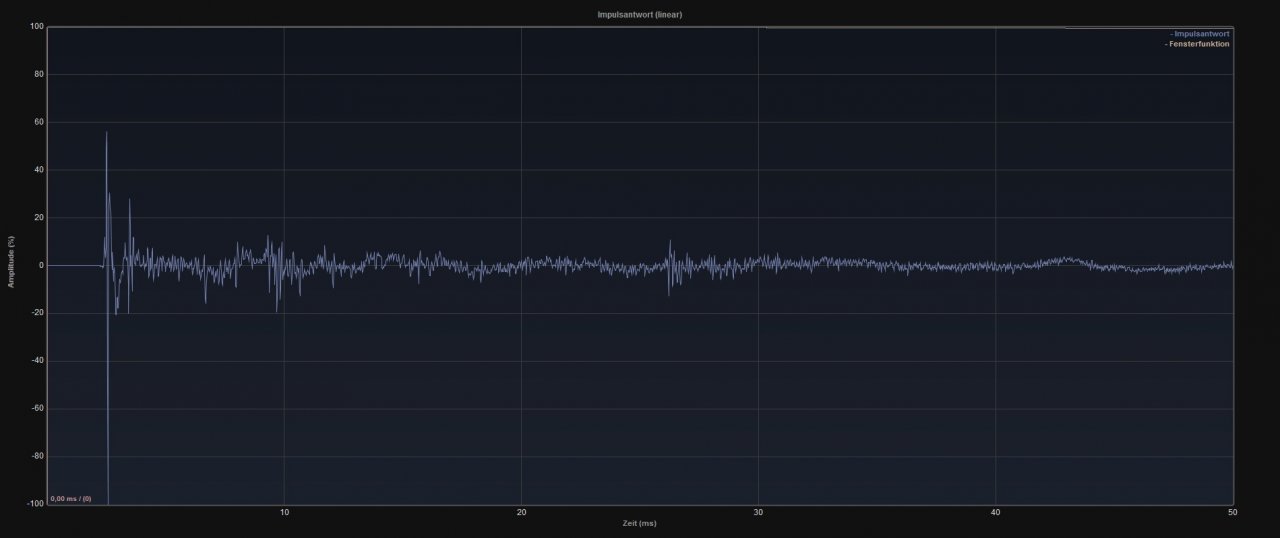
Task: Click the 30 tick on time axis
Action: [x=758, y=513]
